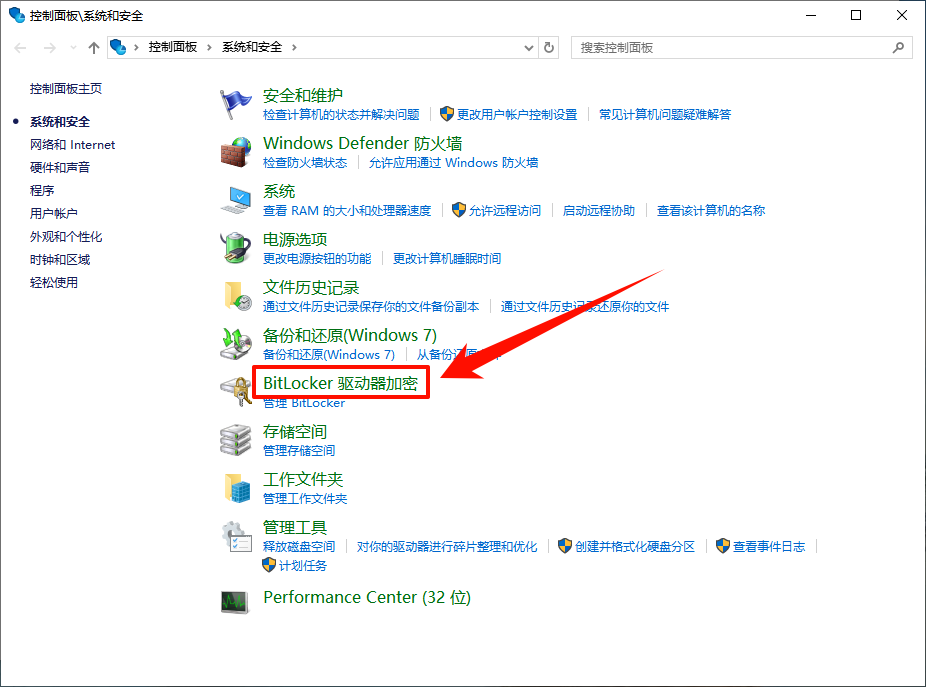Click the Administrative Tools gear checklist icon
Viewport: 926px width, 687px height.
click(x=236, y=536)
